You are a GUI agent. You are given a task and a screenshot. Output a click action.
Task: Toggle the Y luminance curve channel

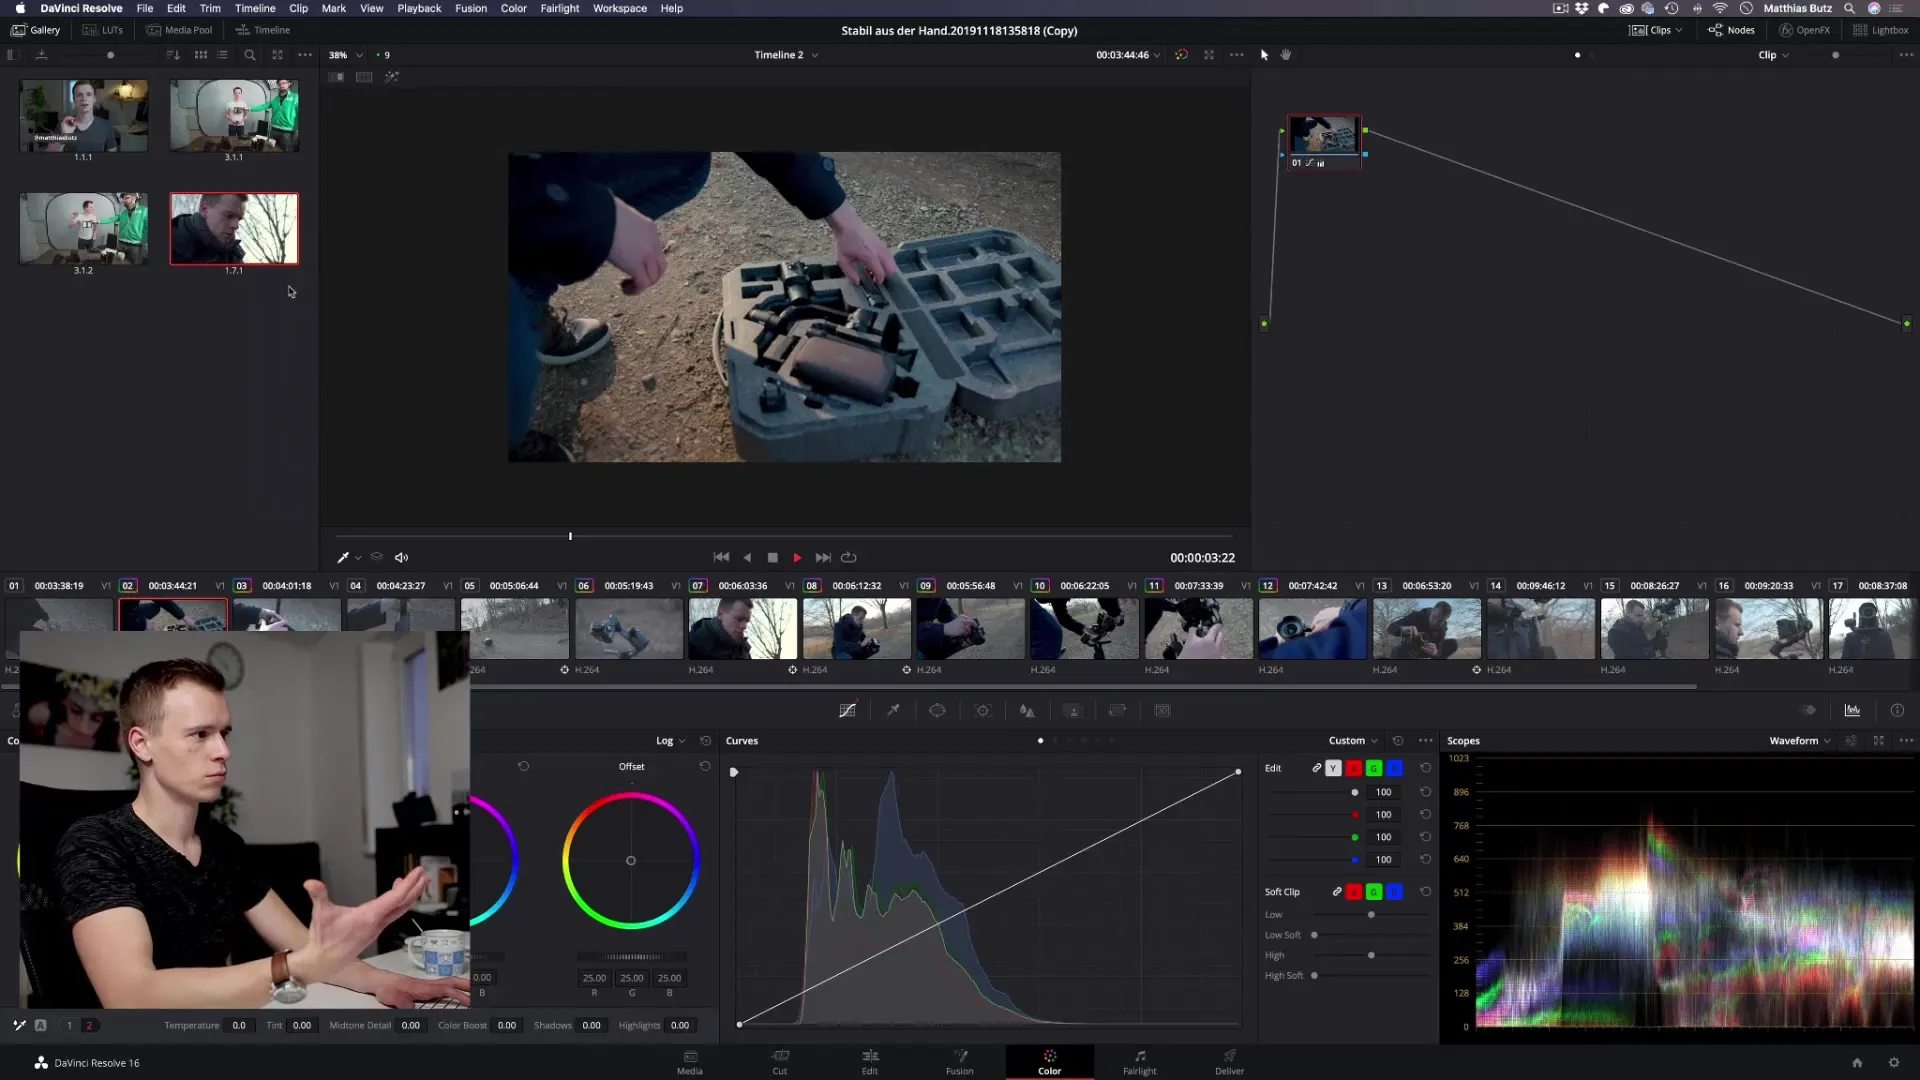[1333, 768]
